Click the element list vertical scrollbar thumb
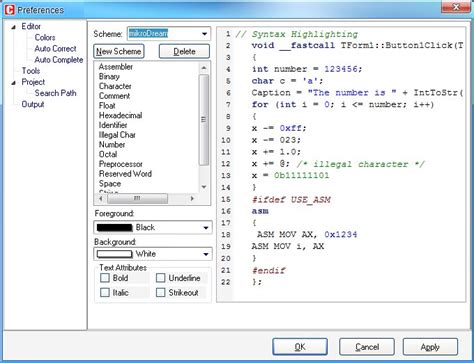 coord(204,120)
